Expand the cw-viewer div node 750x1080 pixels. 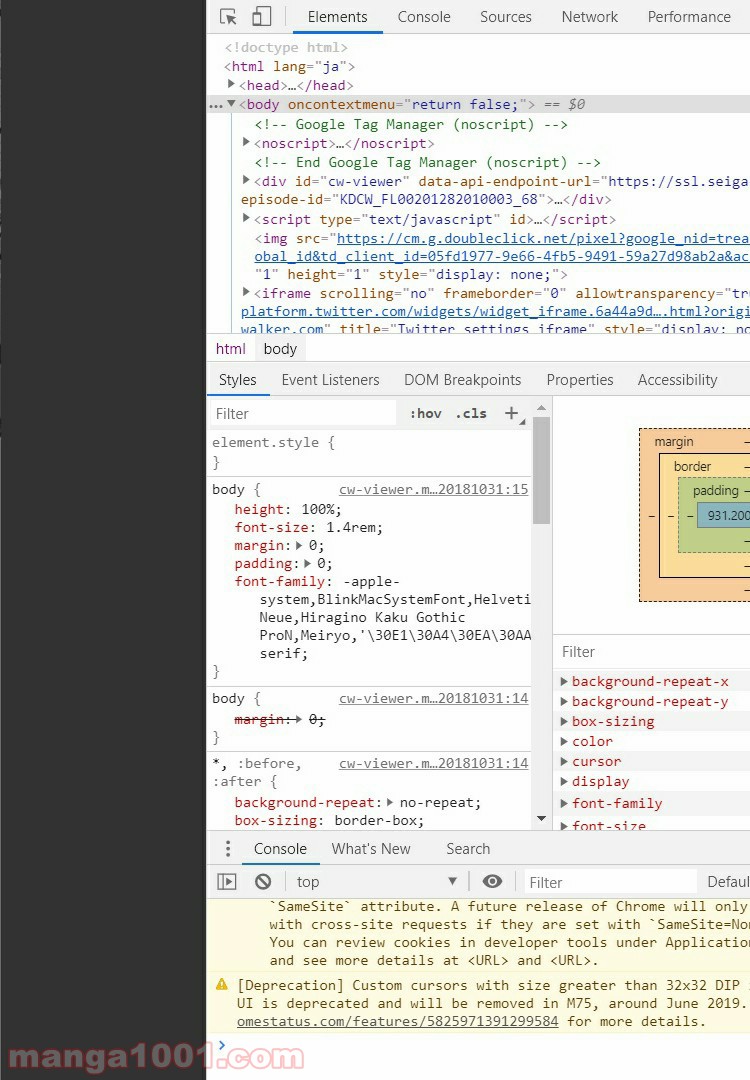coord(246,180)
